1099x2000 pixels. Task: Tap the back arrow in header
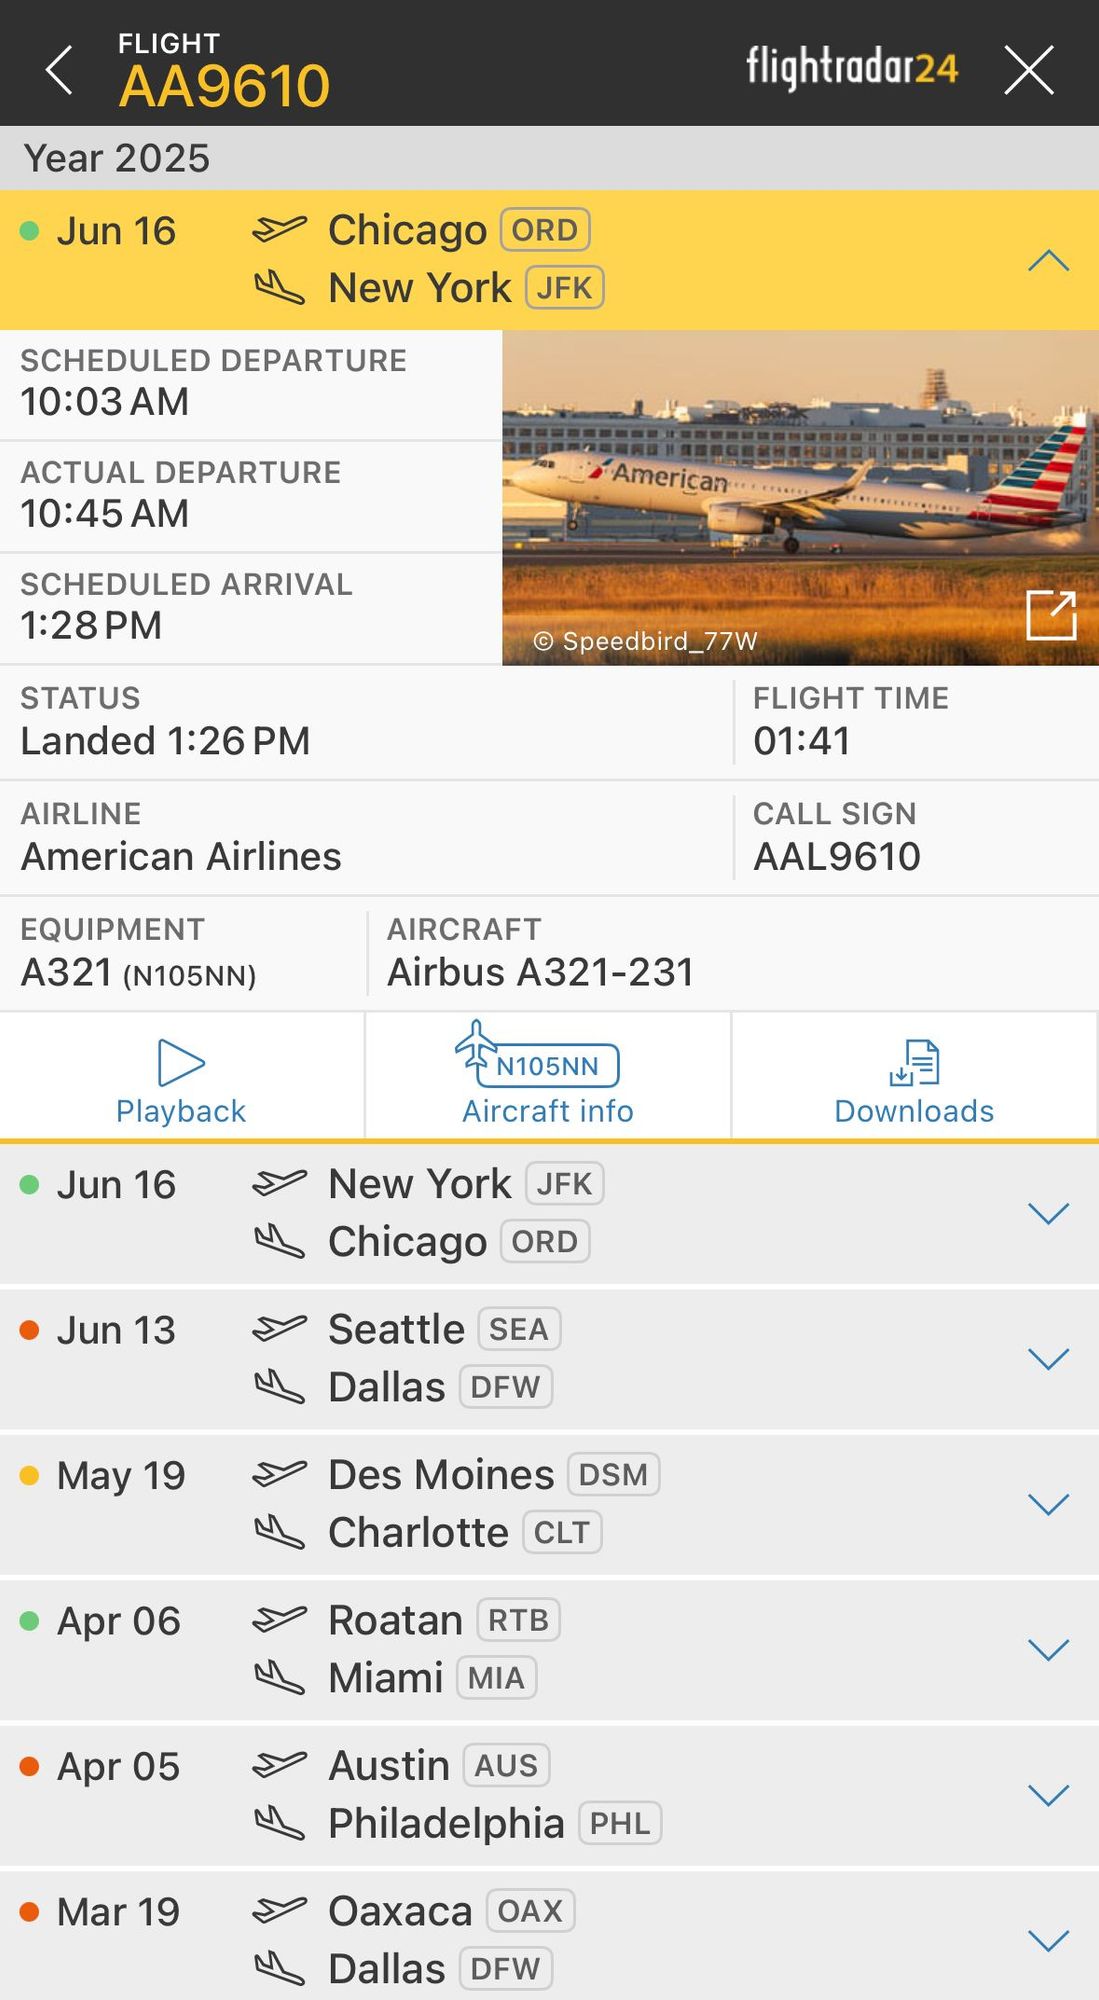(60, 70)
